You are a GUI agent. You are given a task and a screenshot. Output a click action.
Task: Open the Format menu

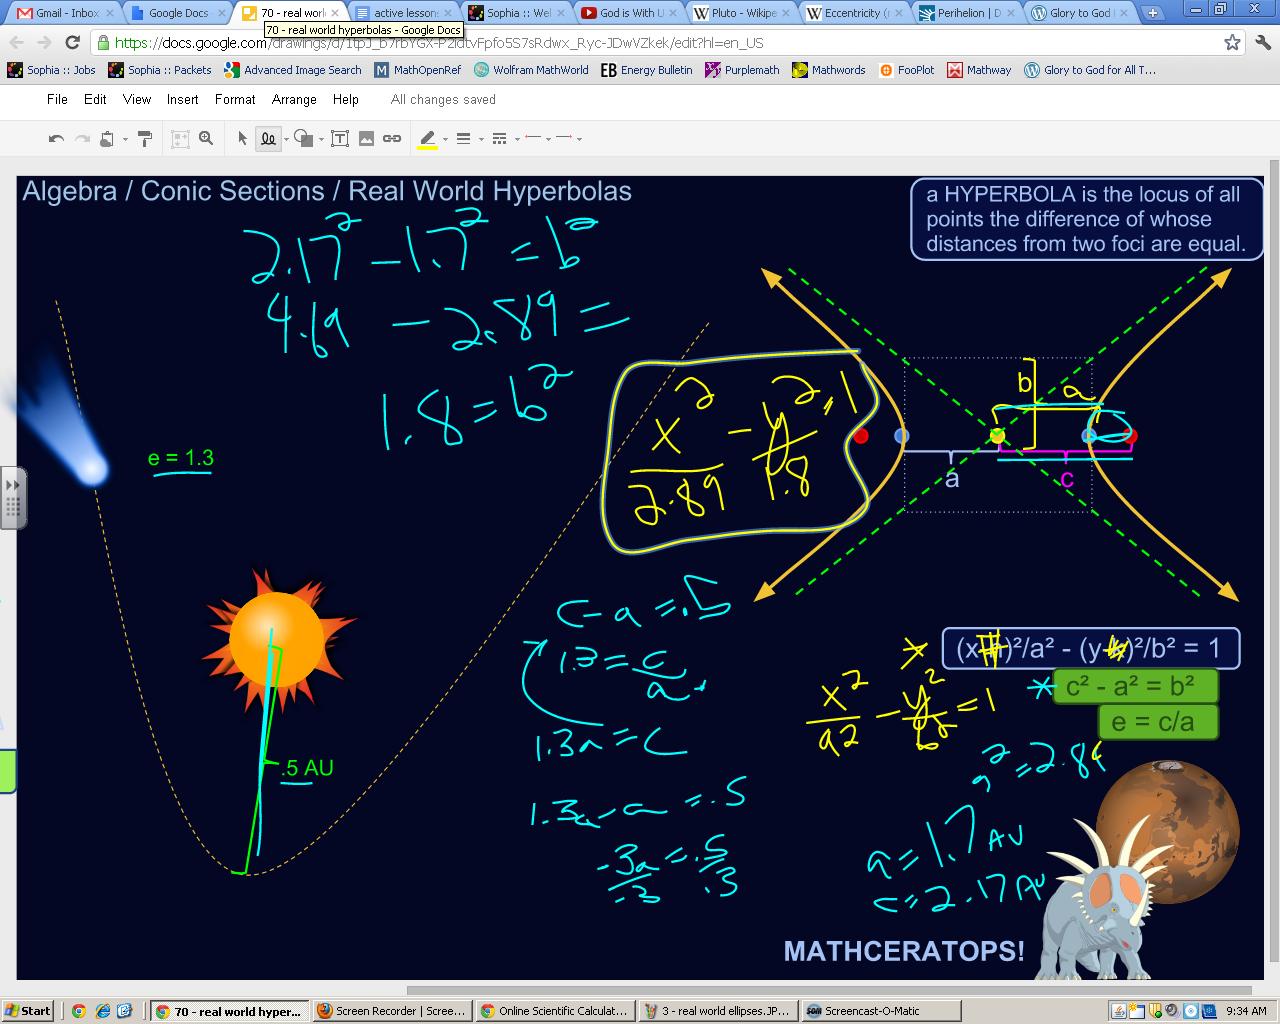(x=235, y=99)
